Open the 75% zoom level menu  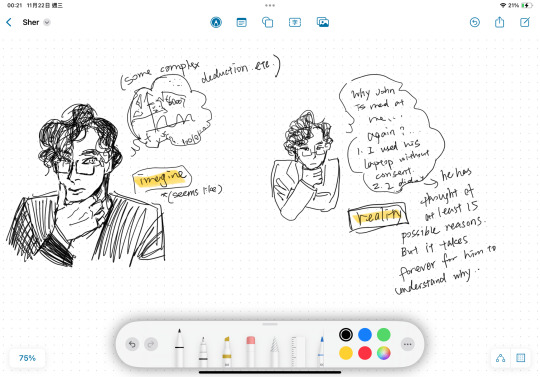(x=27, y=358)
